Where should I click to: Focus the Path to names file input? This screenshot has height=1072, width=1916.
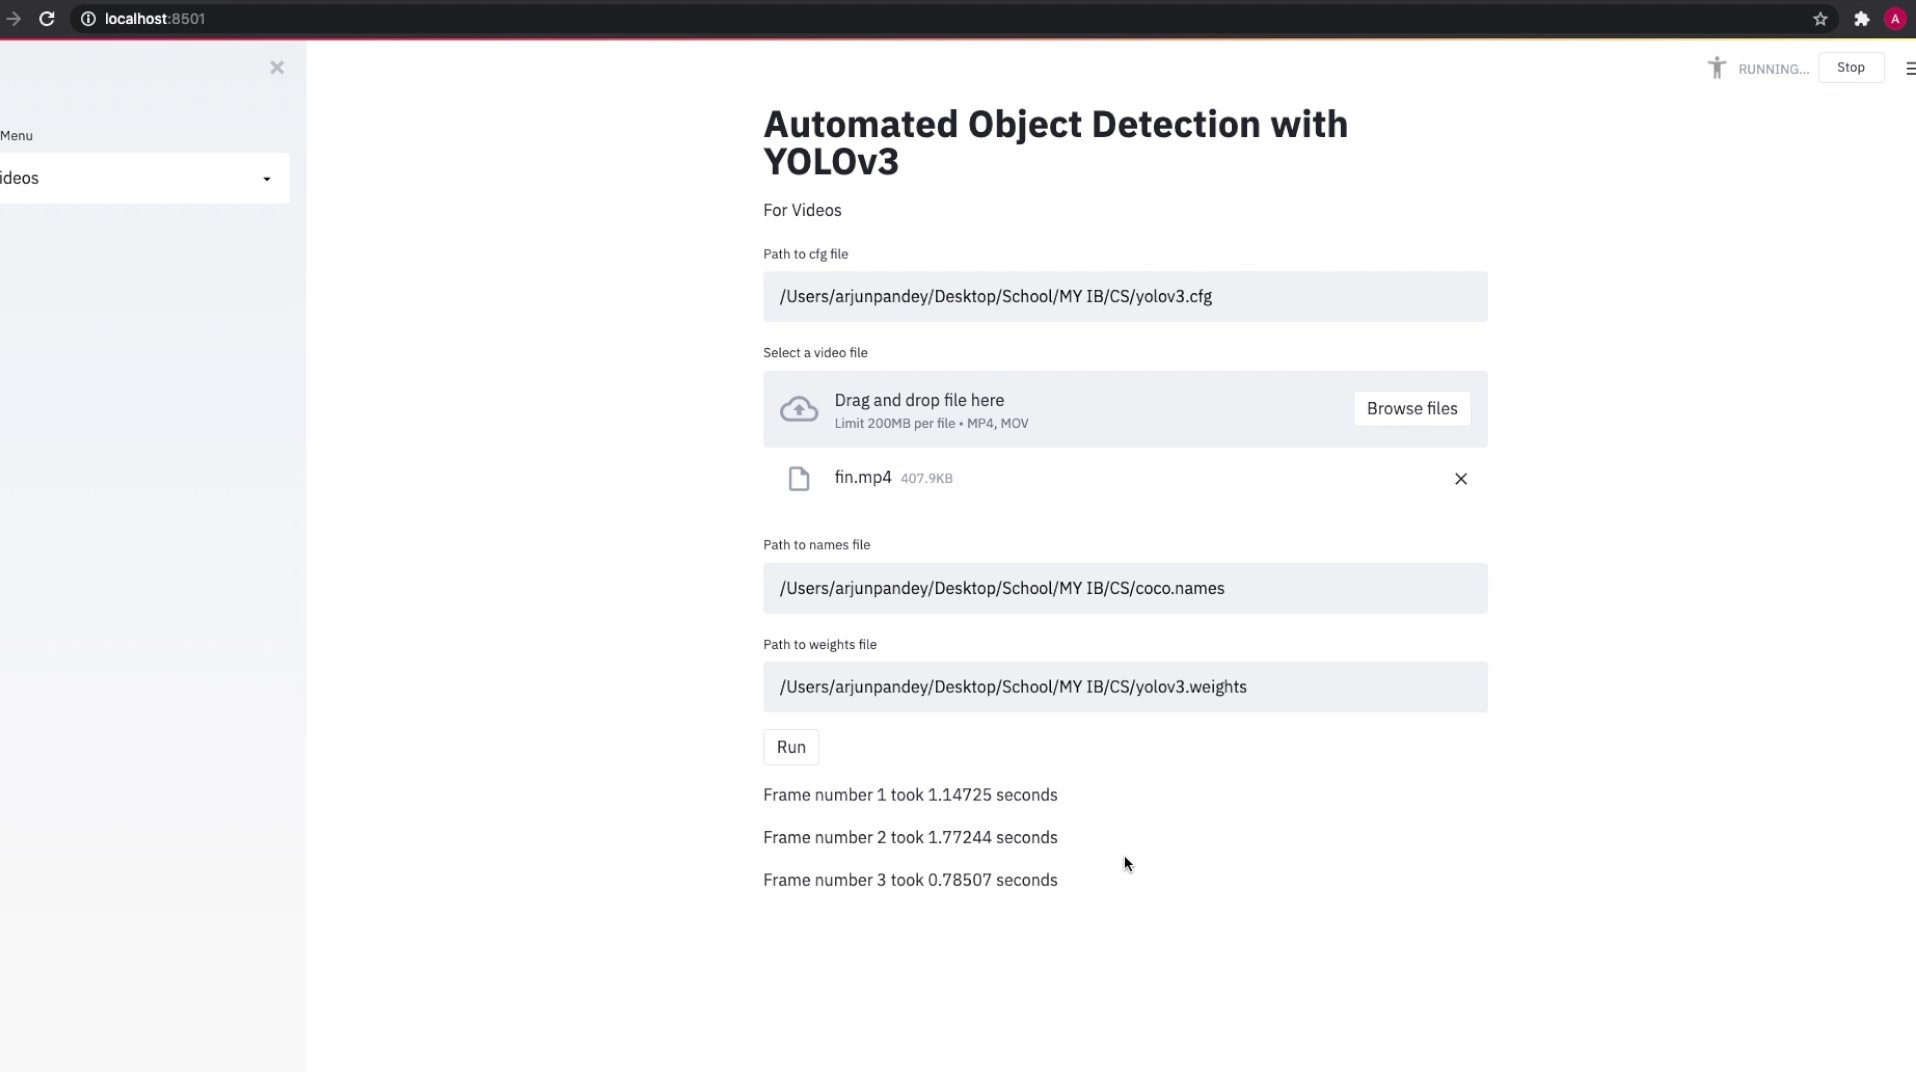click(x=1125, y=589)
